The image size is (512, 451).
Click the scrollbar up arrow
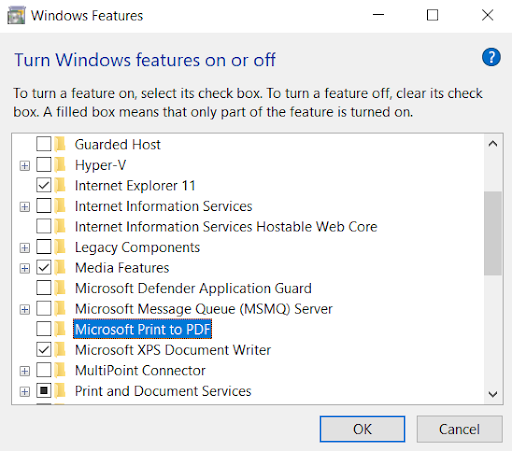(493, 144)
